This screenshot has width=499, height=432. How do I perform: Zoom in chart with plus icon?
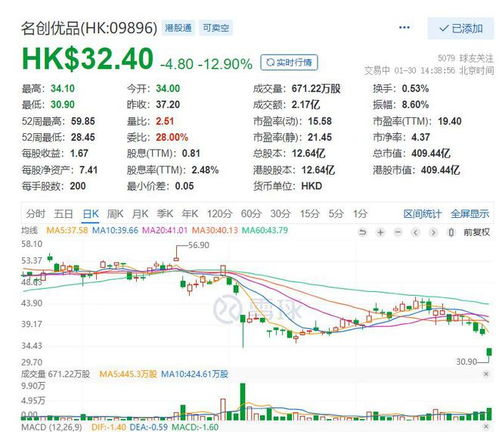point(380,232)
